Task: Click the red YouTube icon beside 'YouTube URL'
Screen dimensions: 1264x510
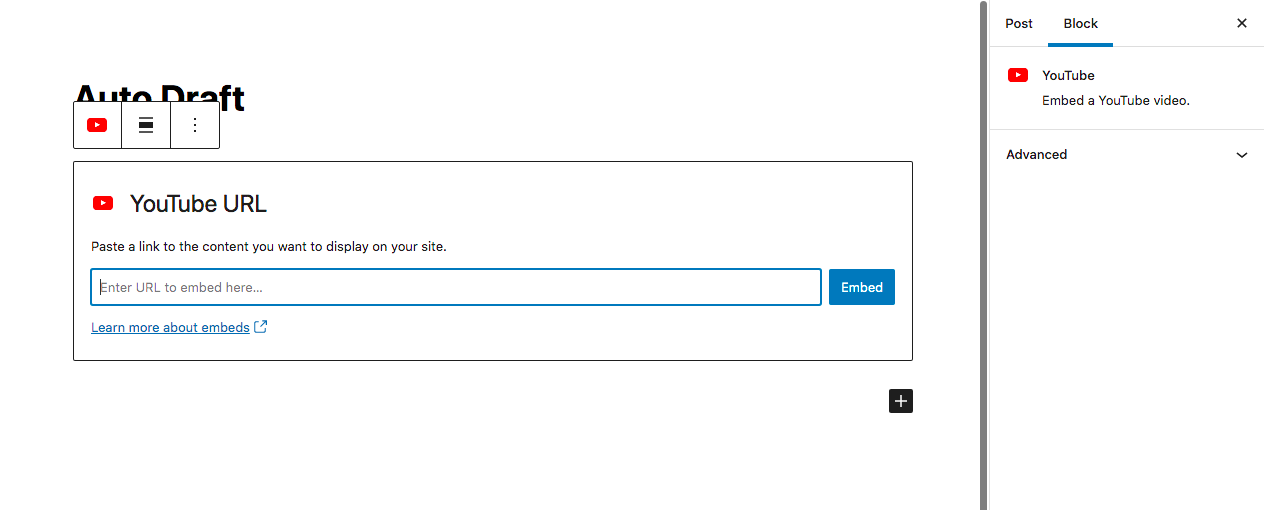Action: [x=103, y=203]
